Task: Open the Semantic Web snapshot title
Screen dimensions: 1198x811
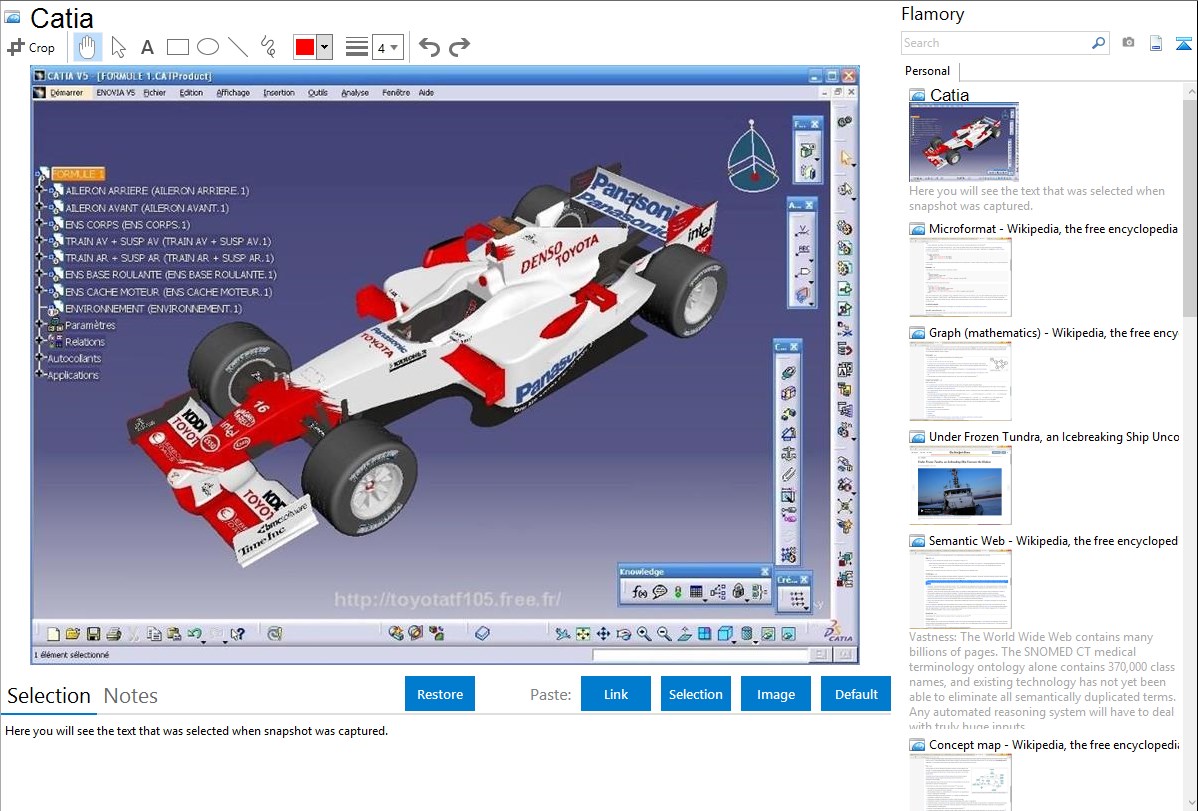Action: [x=1053, y=541]
